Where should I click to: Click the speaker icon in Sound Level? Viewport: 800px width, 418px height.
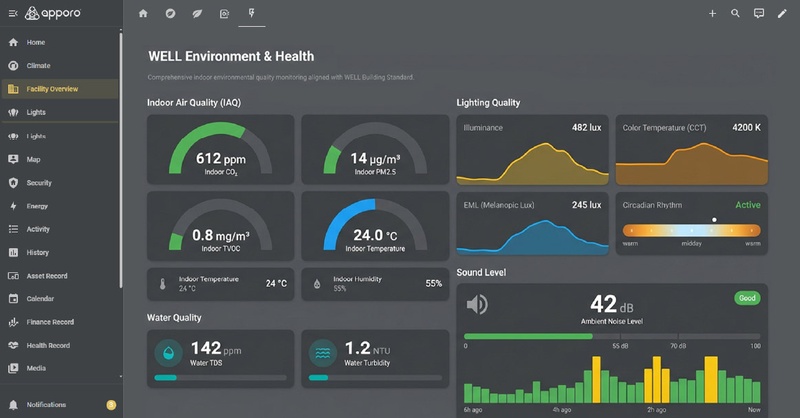(477, 305)
